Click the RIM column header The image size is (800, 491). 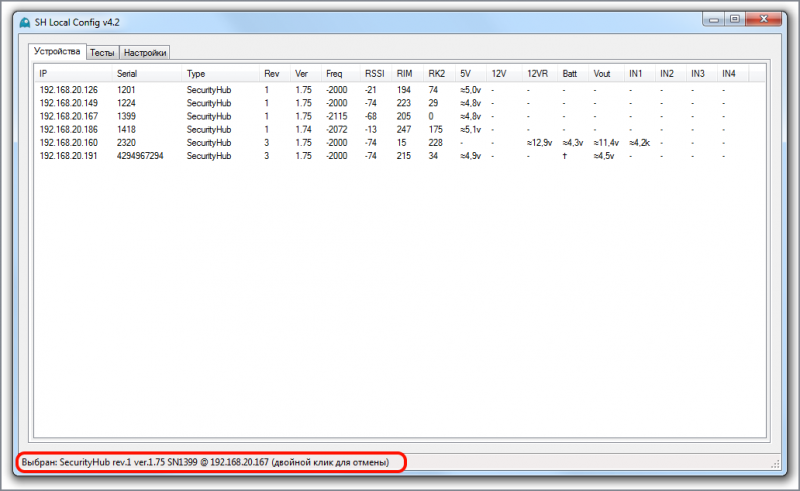(x=407, y=73)
